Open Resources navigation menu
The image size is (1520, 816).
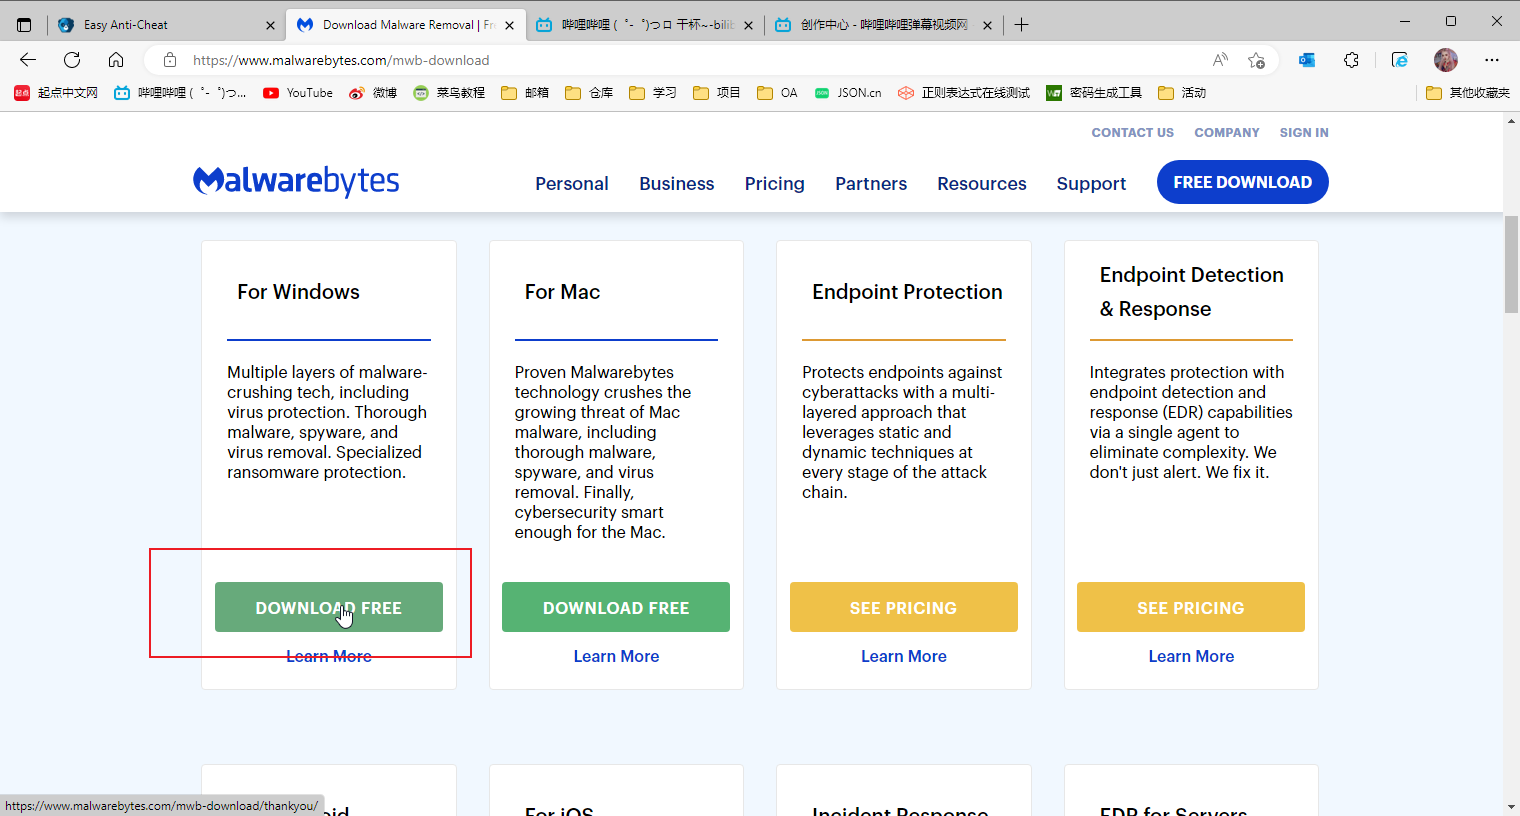[982, 184]
